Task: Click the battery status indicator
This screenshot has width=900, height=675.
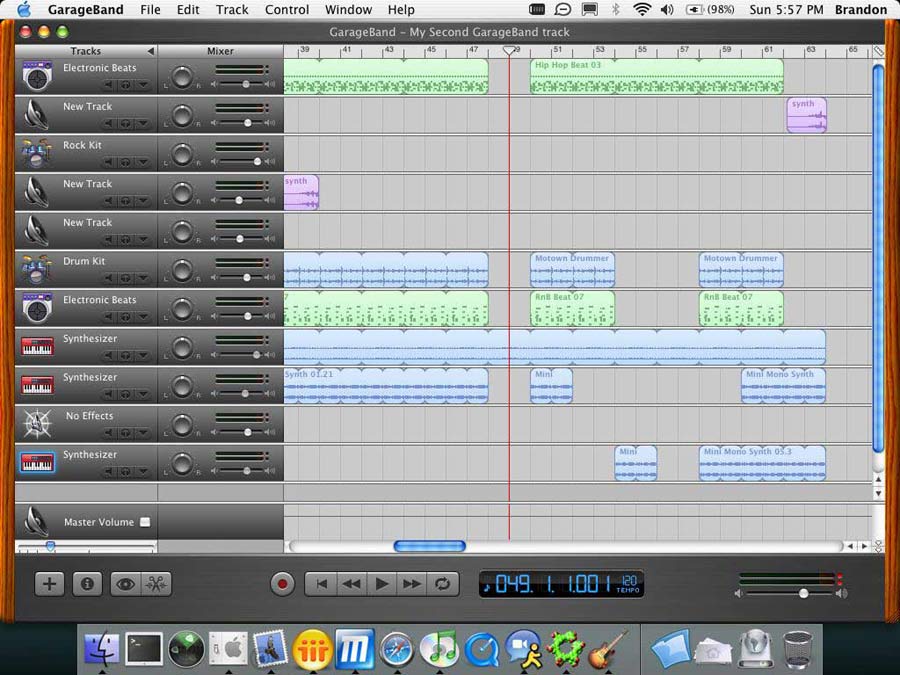Action: click(x=711, y=9)
